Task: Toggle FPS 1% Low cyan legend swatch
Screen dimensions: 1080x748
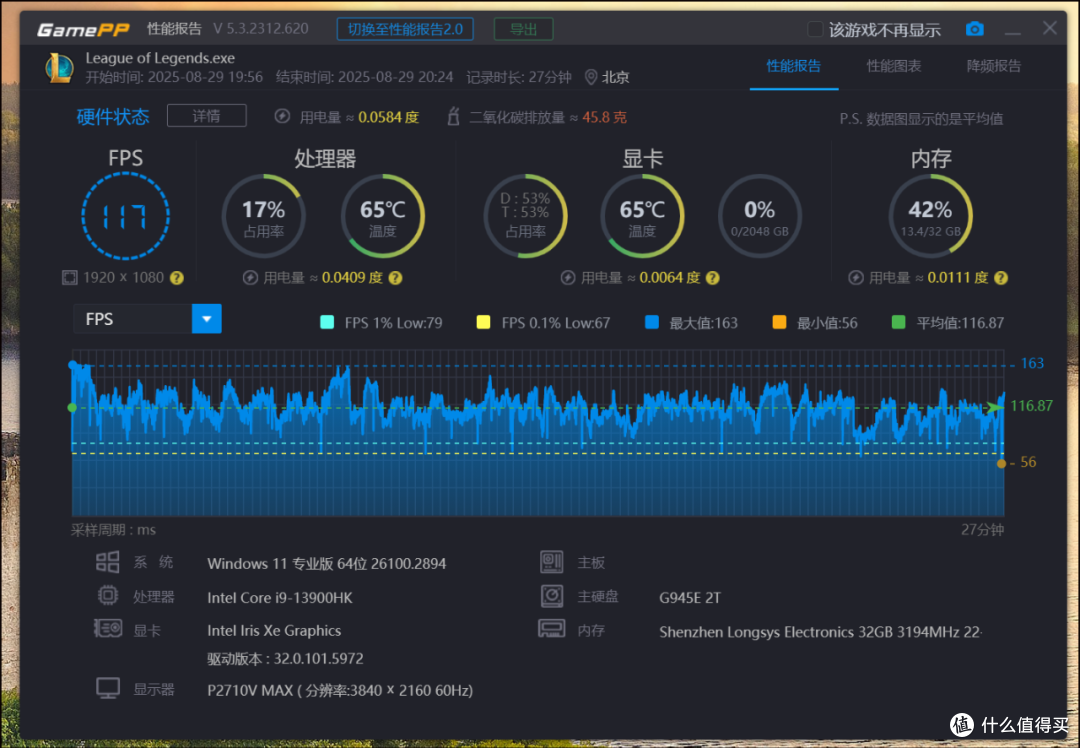Action: click(327, 322)
